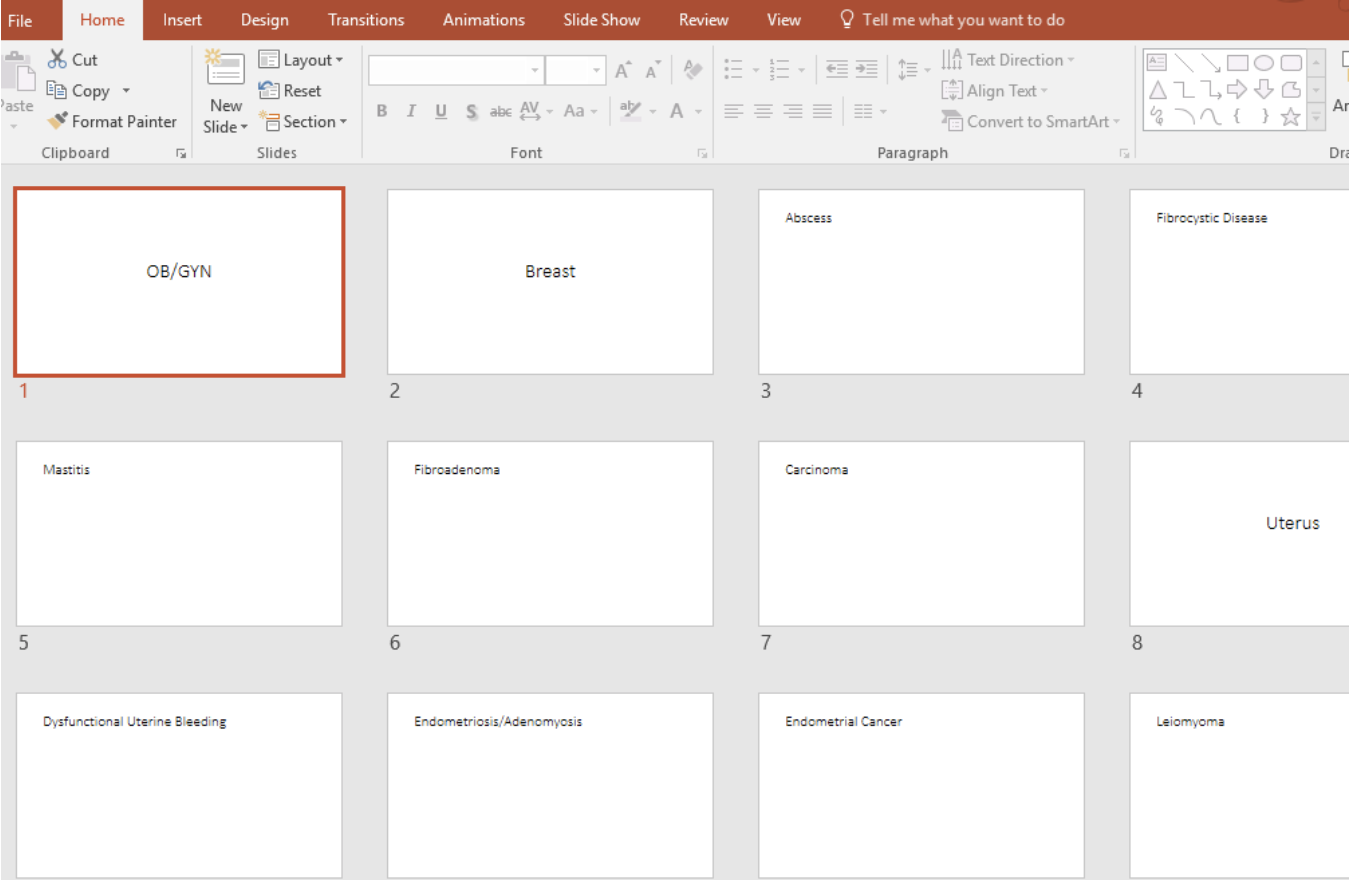The width and height of the screenshot is (1356, 882).
Task: Click the Format Painter brush icon
Action: click(x=58, y=122)
